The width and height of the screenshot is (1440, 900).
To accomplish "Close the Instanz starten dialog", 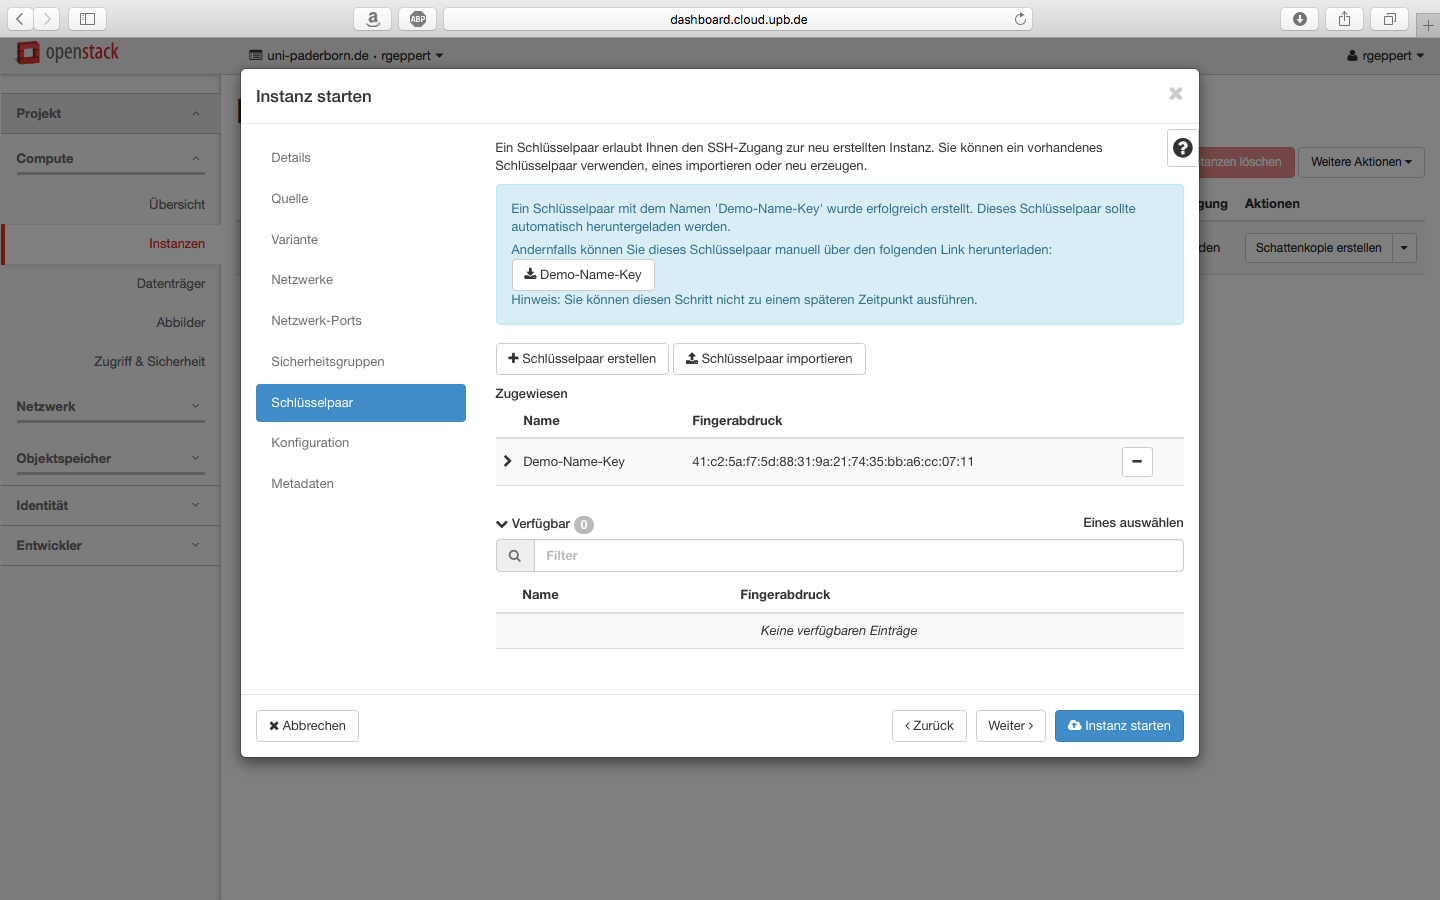I will click(1176, 93).
